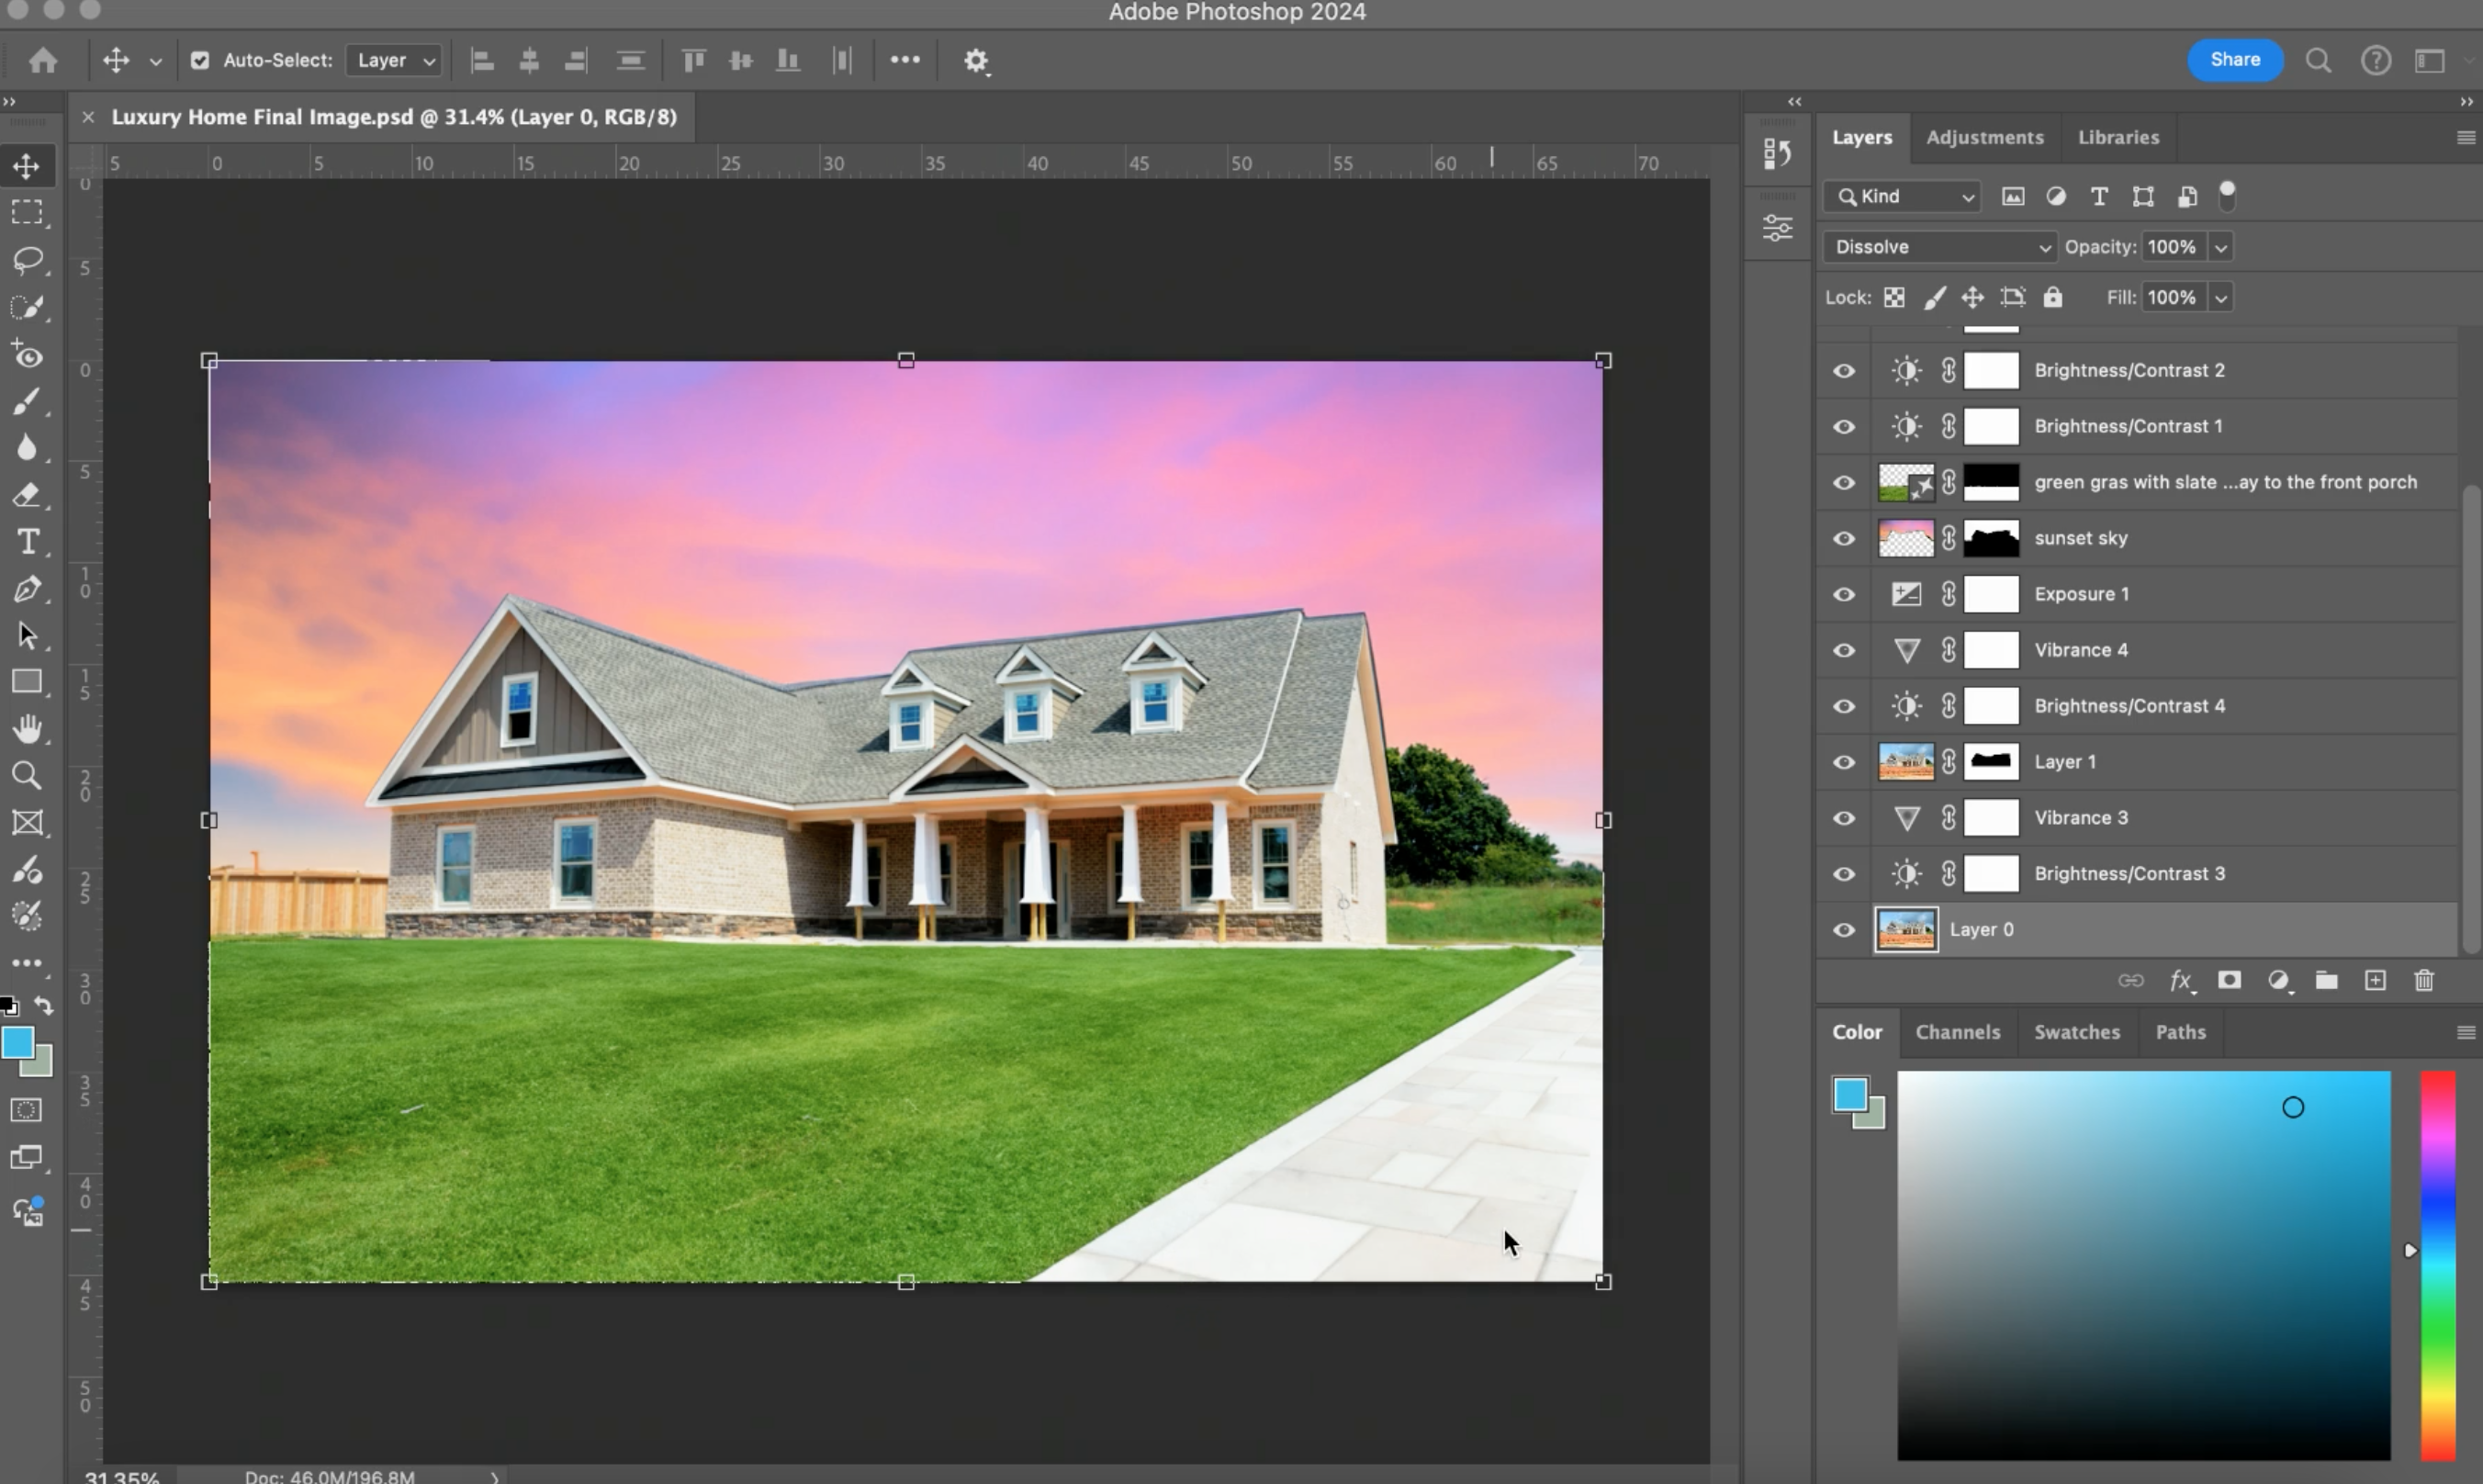Screen dimensions: 2483x1484
Task: Click the blue Share button
Action: [2234, 60]
